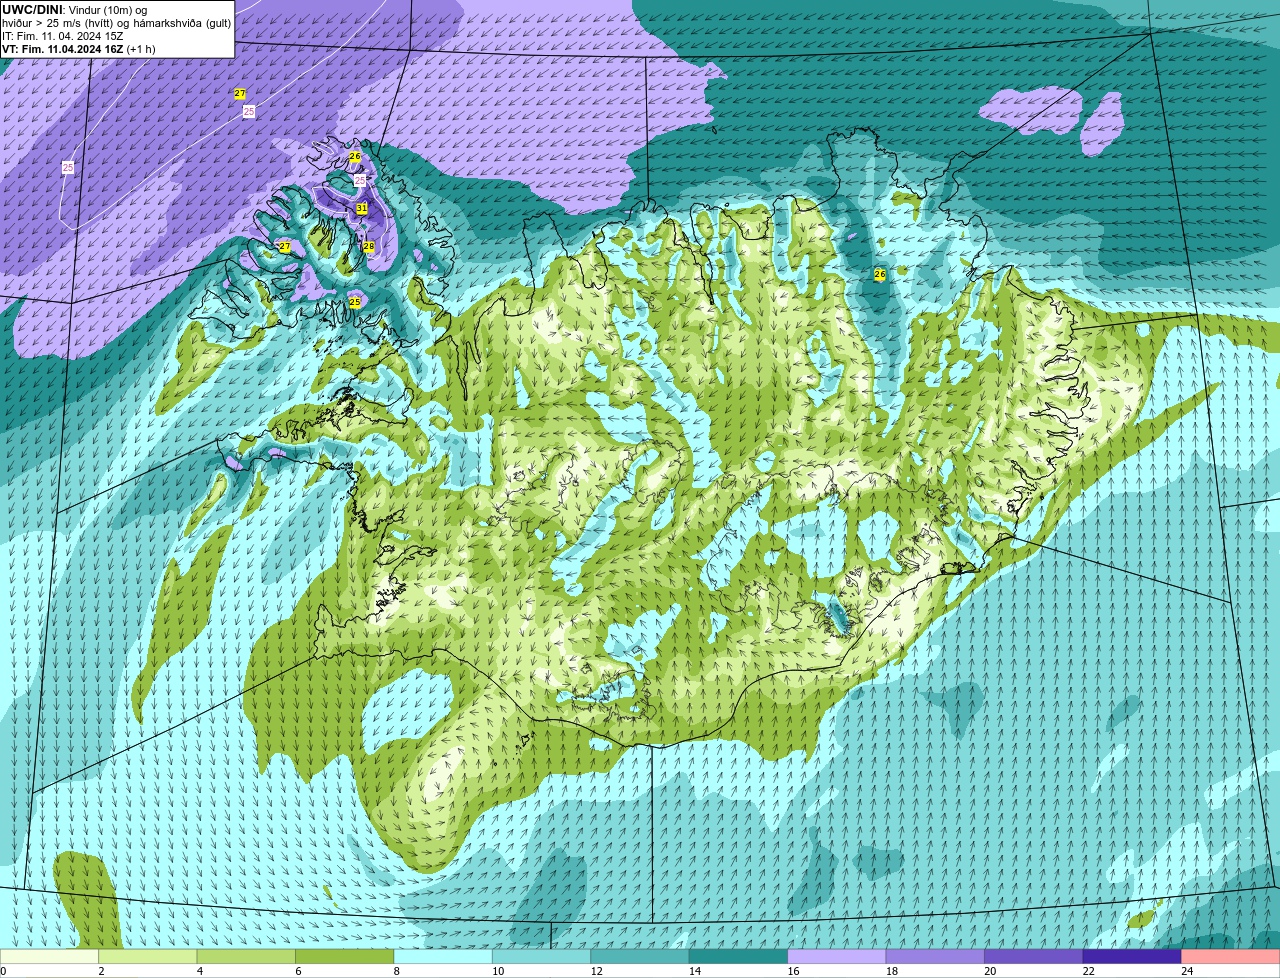
Task: Click the scale label '20' on the color bar
Action: coord(989,971)
